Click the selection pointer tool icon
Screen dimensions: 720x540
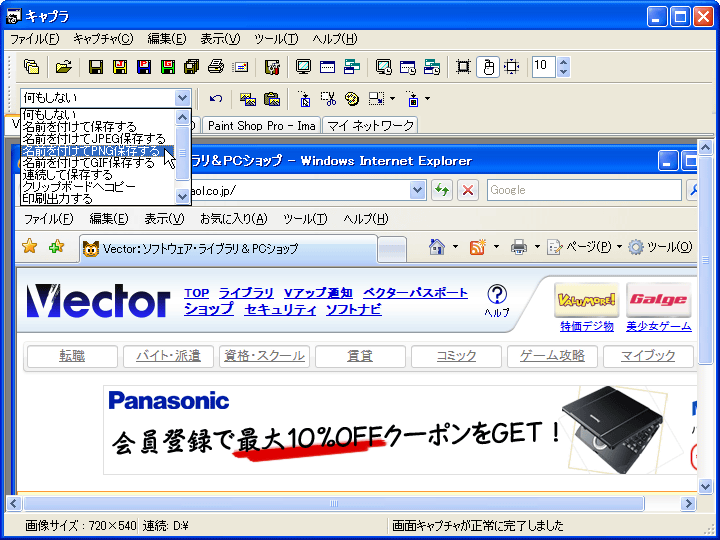[304, 98]
